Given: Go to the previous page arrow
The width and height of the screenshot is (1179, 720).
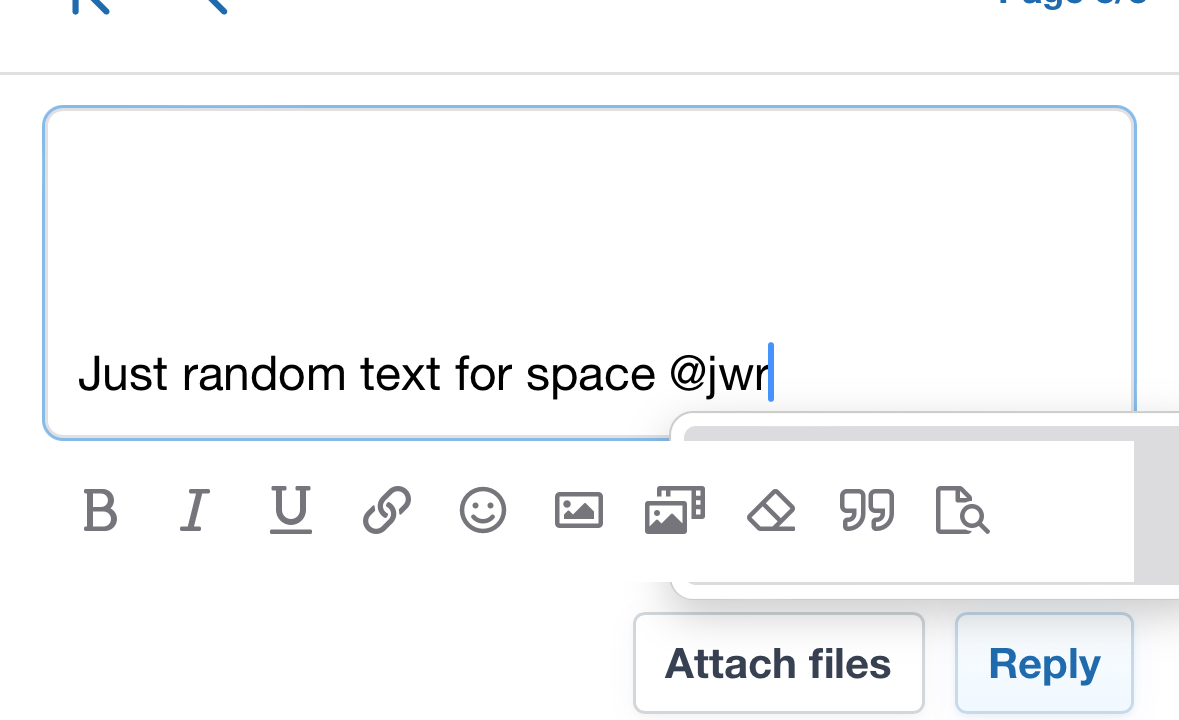Looking at the screenshot, I should tap(214, 5).
